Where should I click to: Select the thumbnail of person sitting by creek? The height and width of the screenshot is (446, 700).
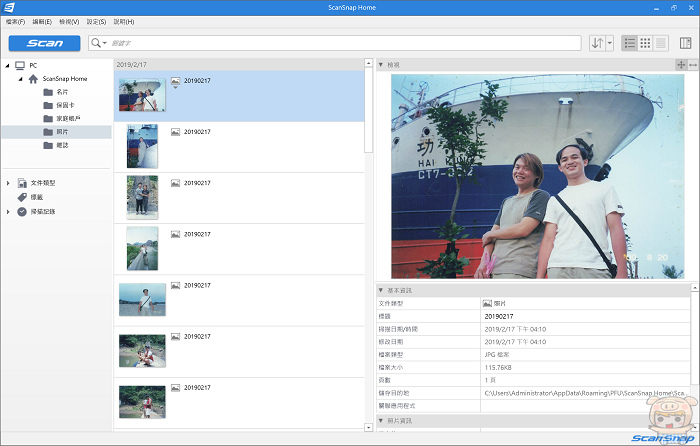pyautogui.click(x=142, y=351)
